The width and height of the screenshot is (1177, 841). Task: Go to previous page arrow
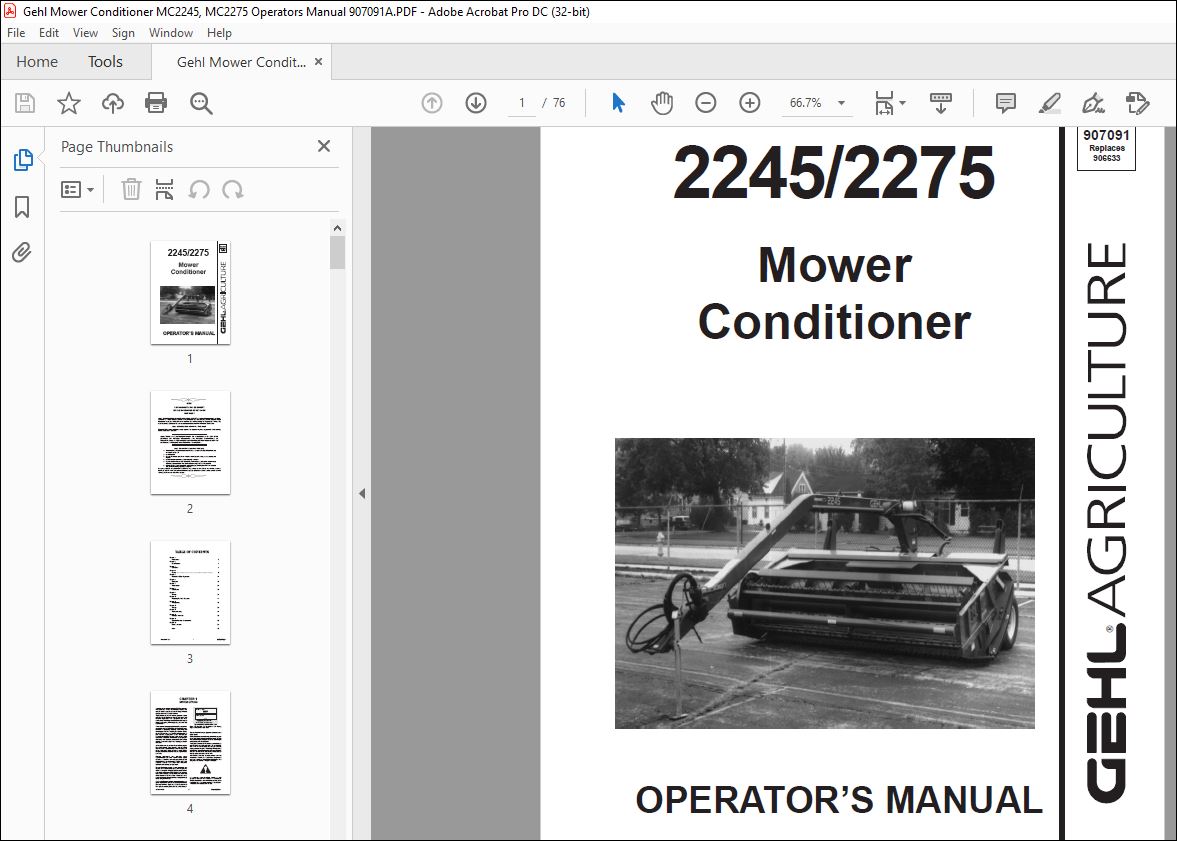[432, 103]
